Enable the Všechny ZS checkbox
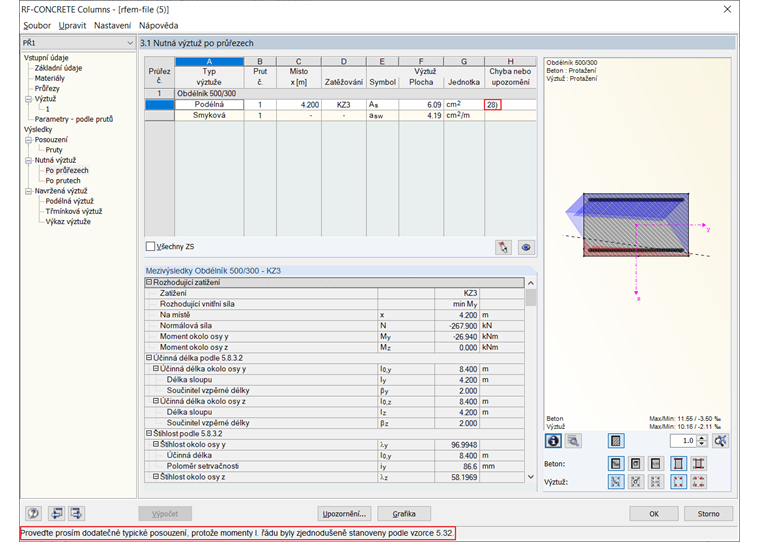This screenshot has width=760, height=542. pos(150,246)
